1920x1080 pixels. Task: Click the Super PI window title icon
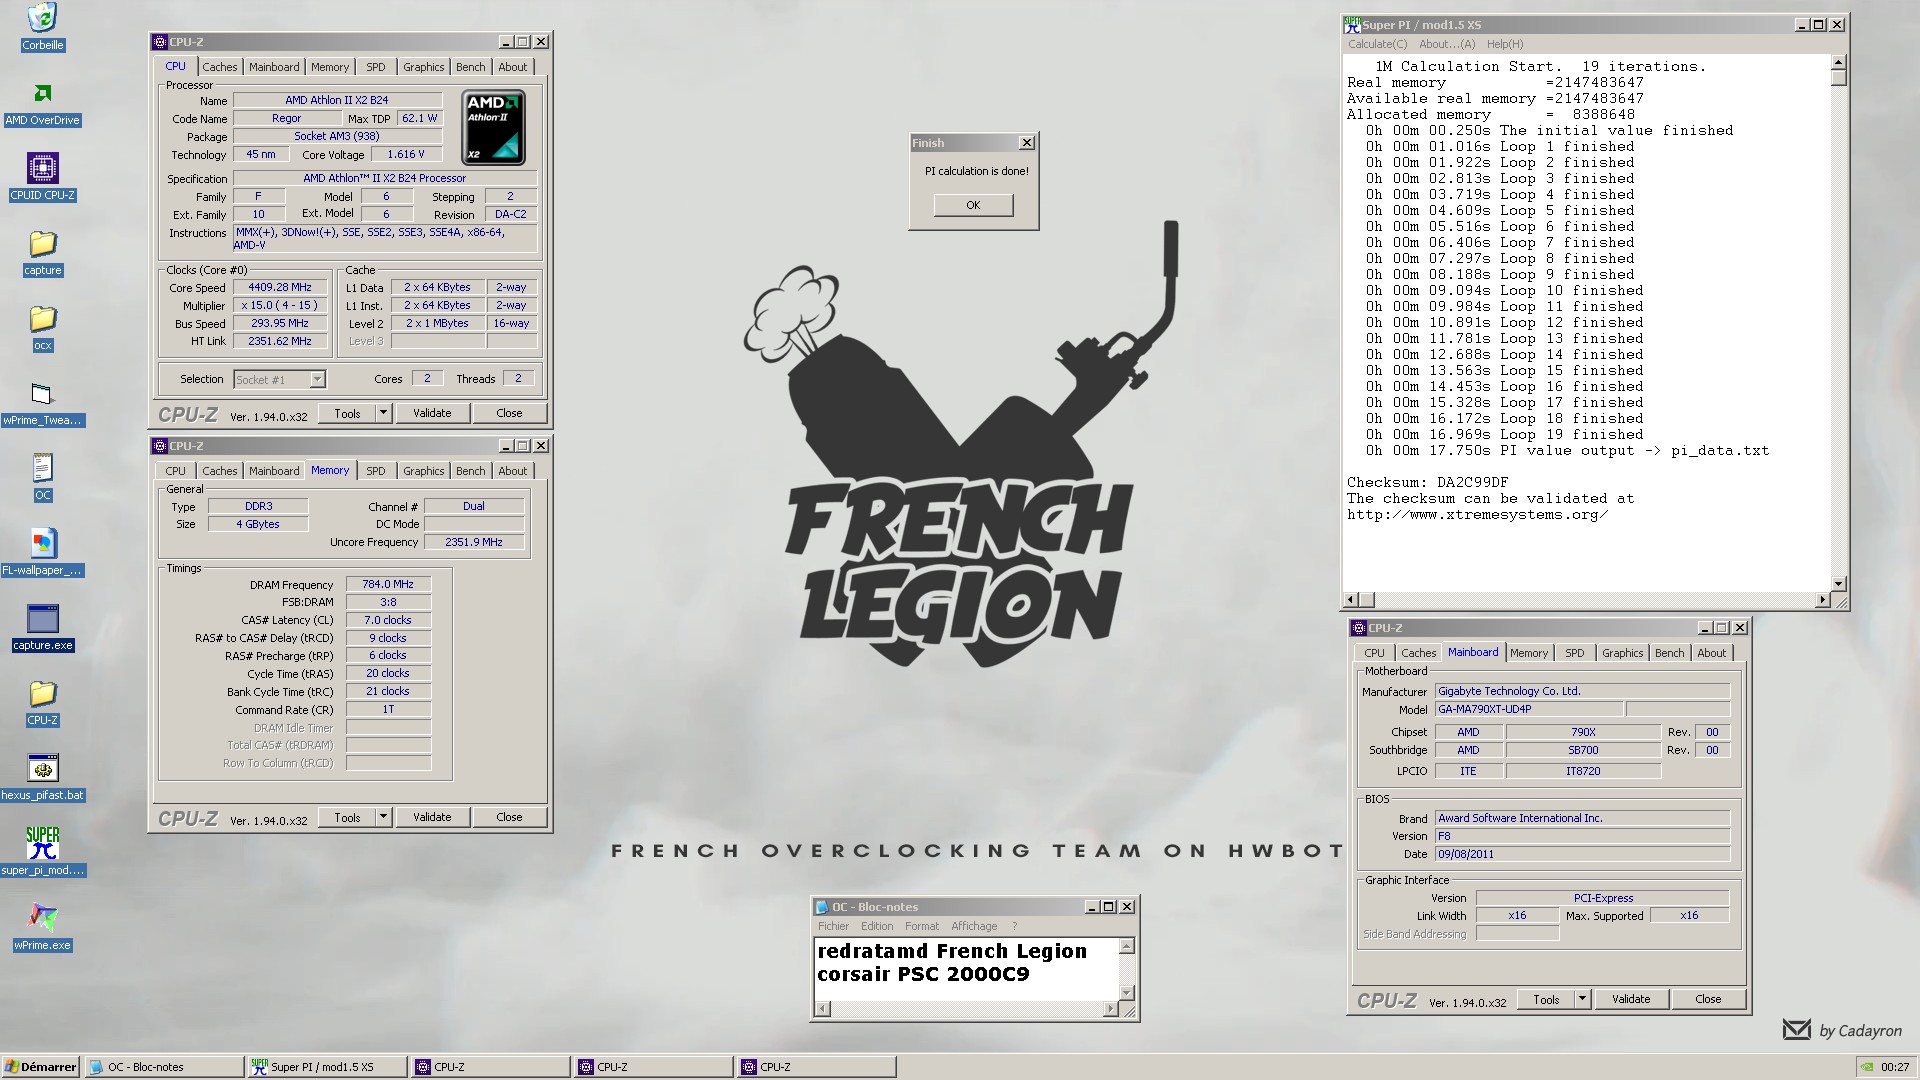point(1352,24)
